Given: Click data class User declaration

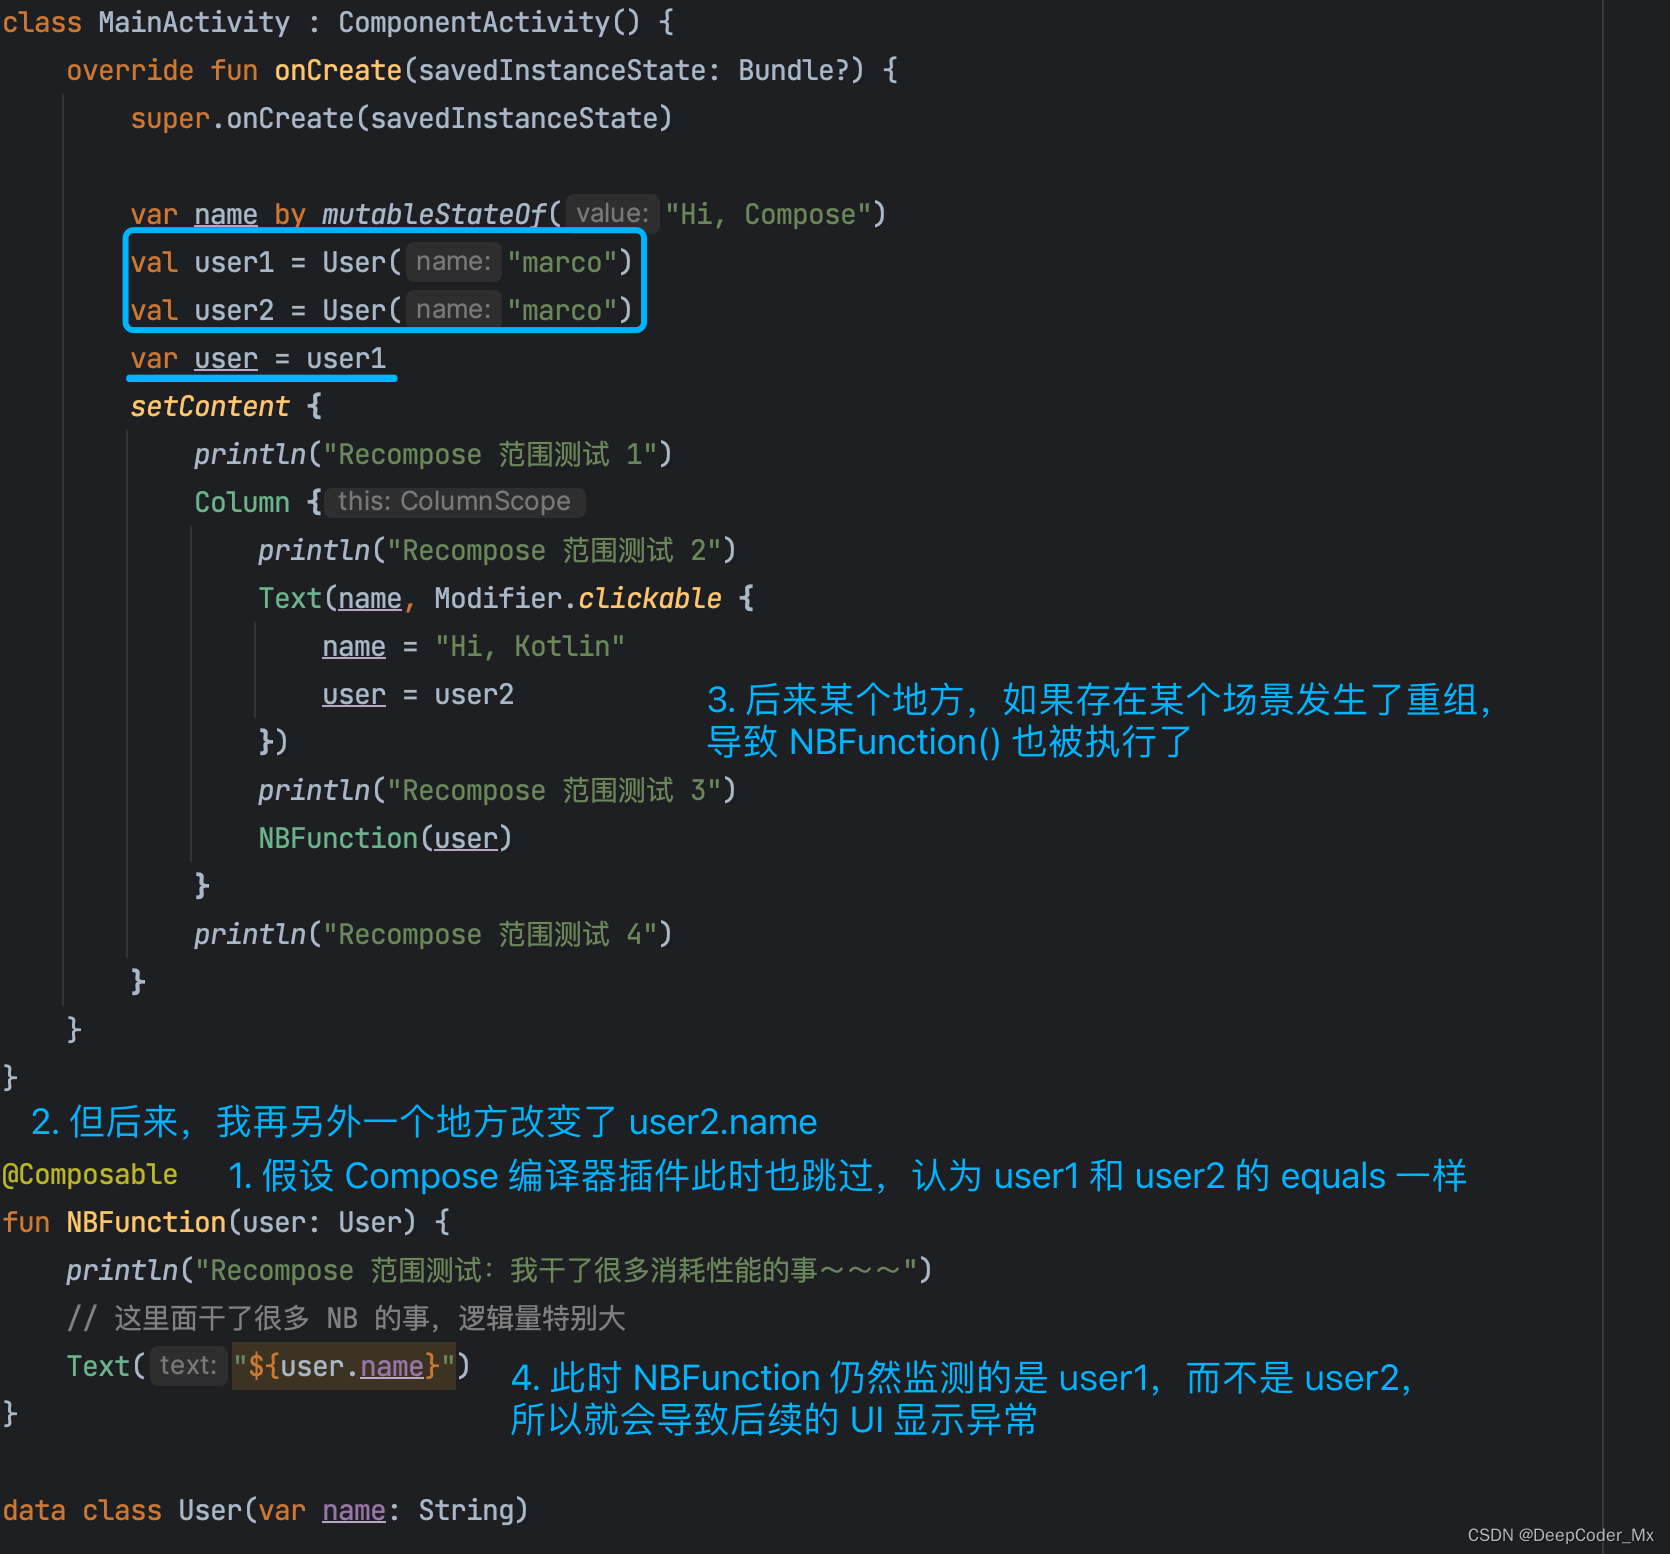Looking at the screenshot, I should (265, 1510).
